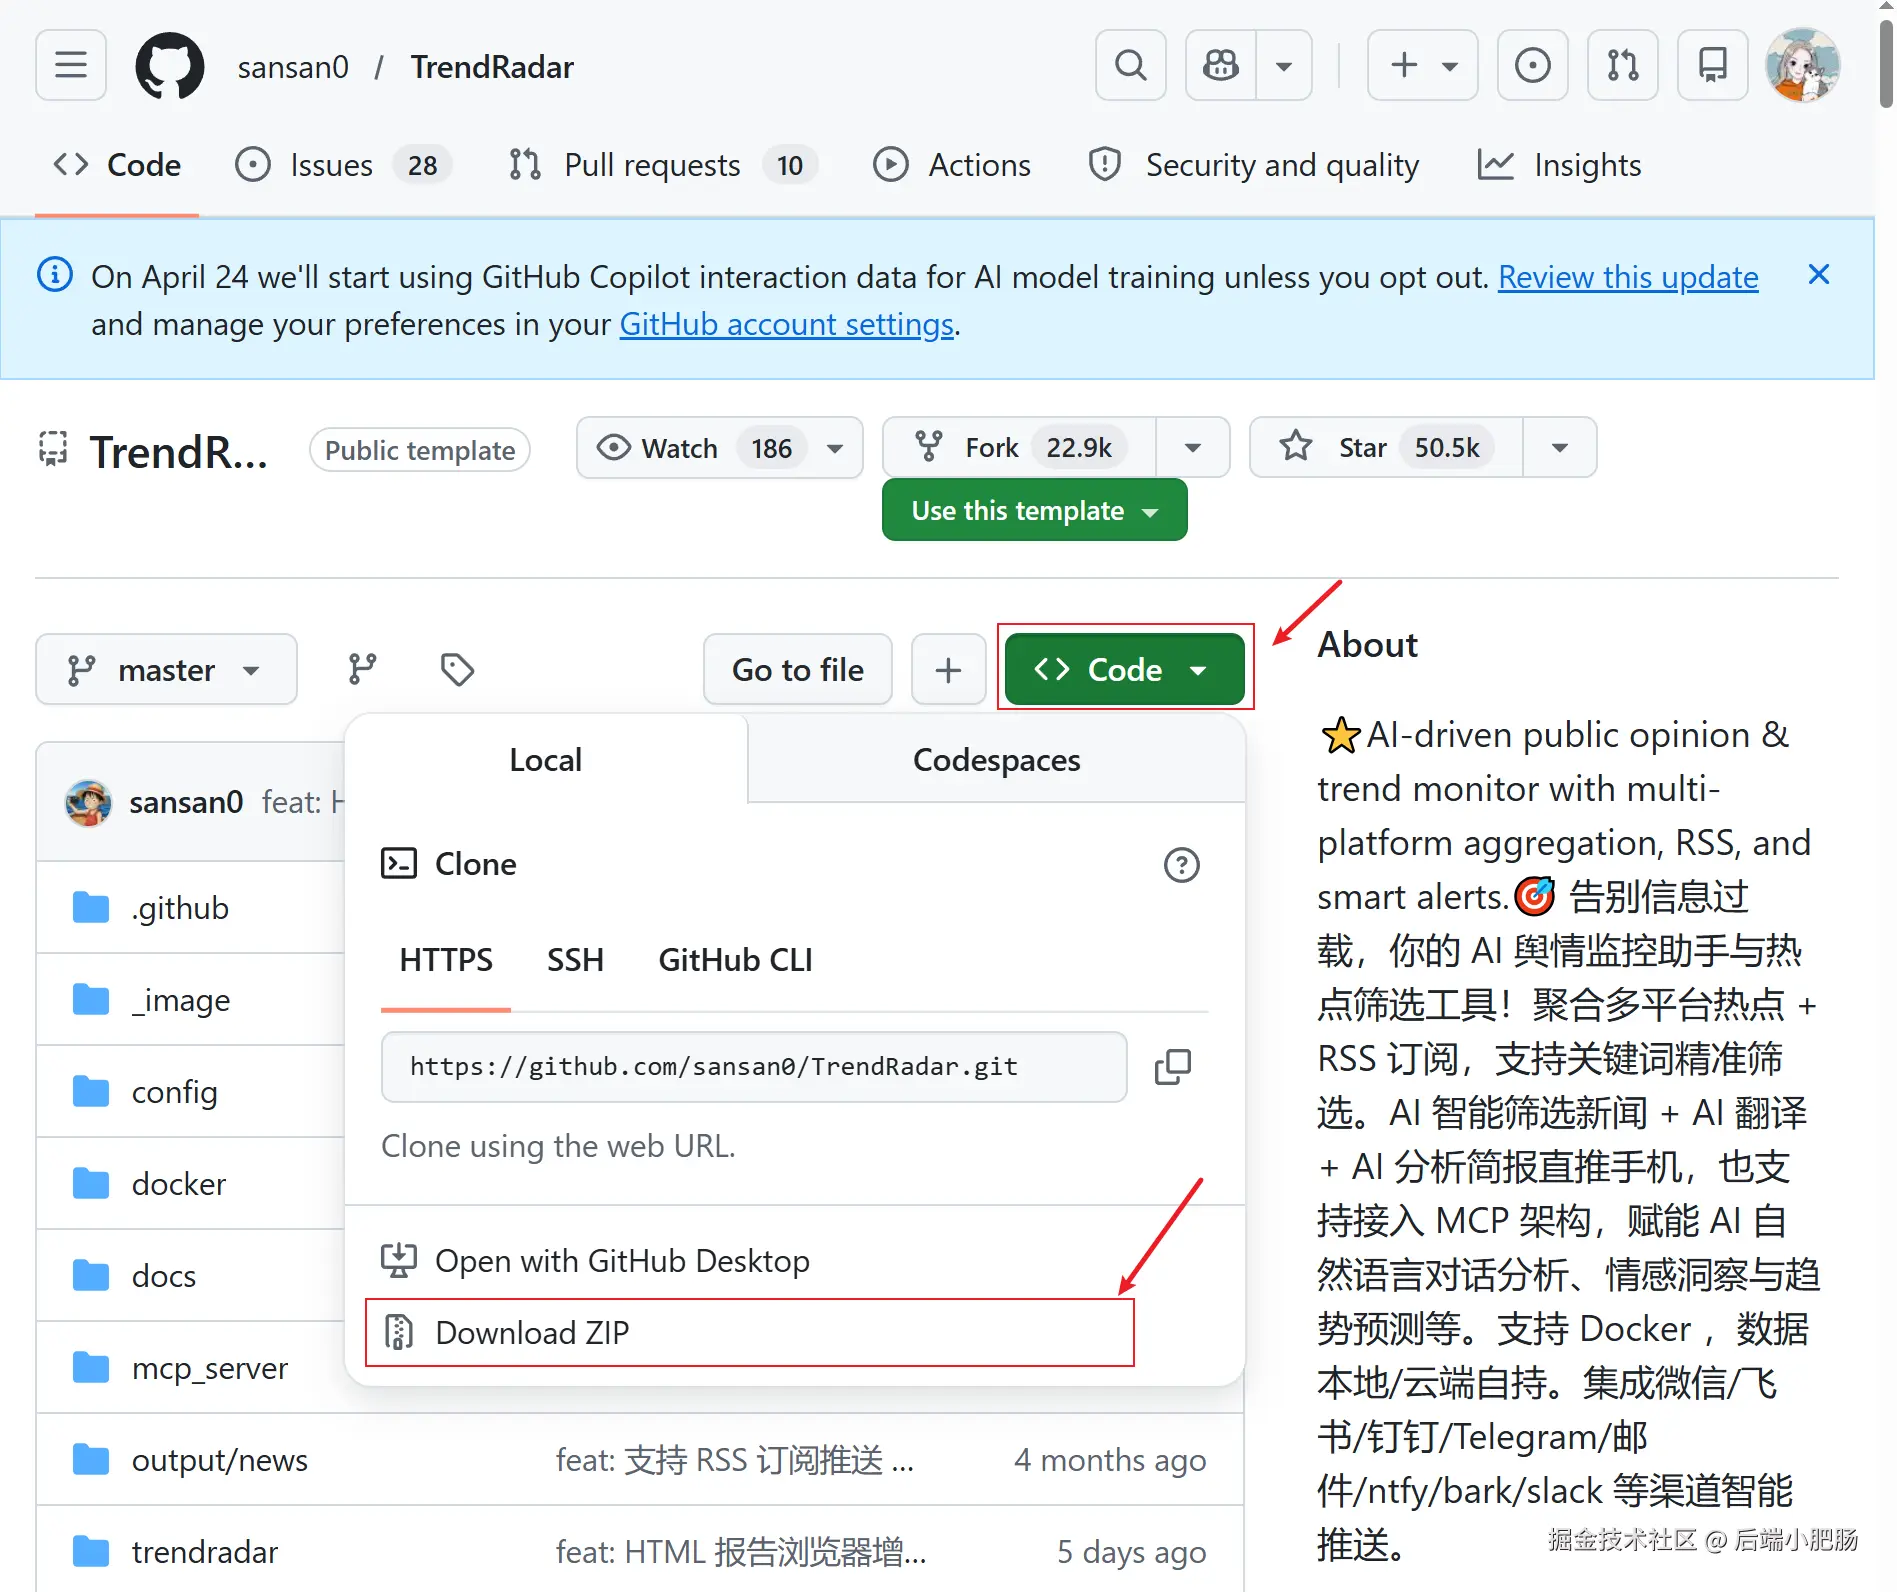This screenshot has width=1897, height=1592.
Task: View your issues circle-dot icon
Action: [1533, 66]
